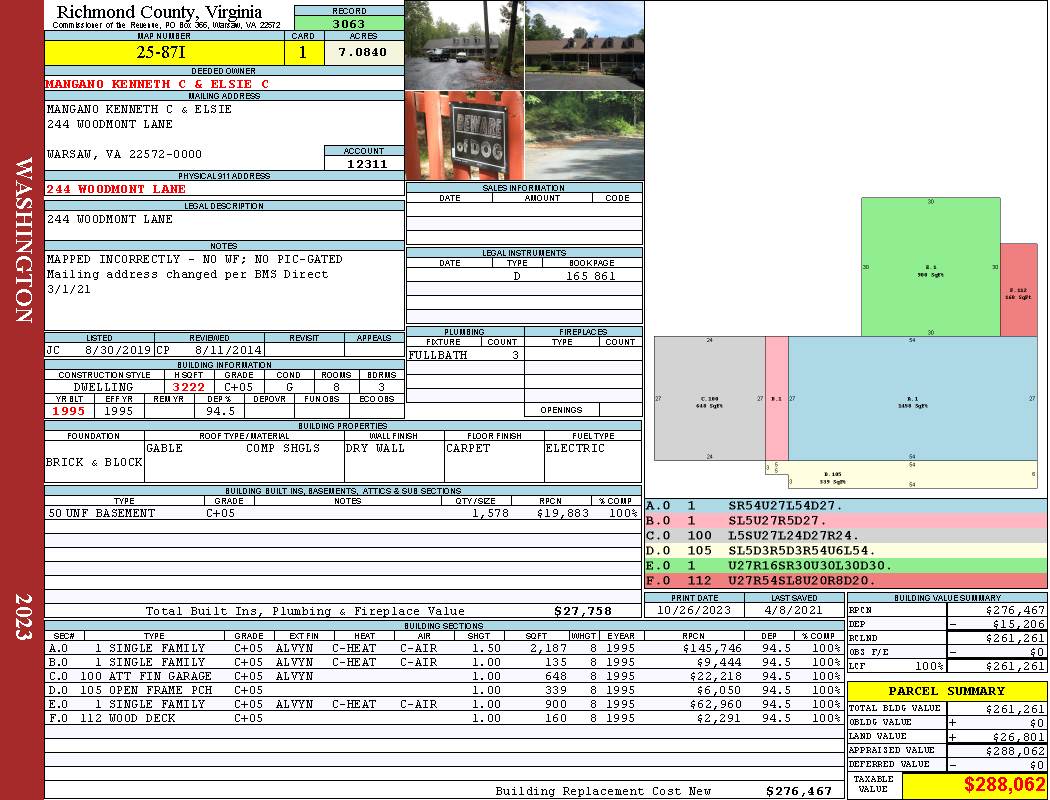The image size is (1050, 800).
Task: Click the year built value 1995 in red
Action: 69,411
